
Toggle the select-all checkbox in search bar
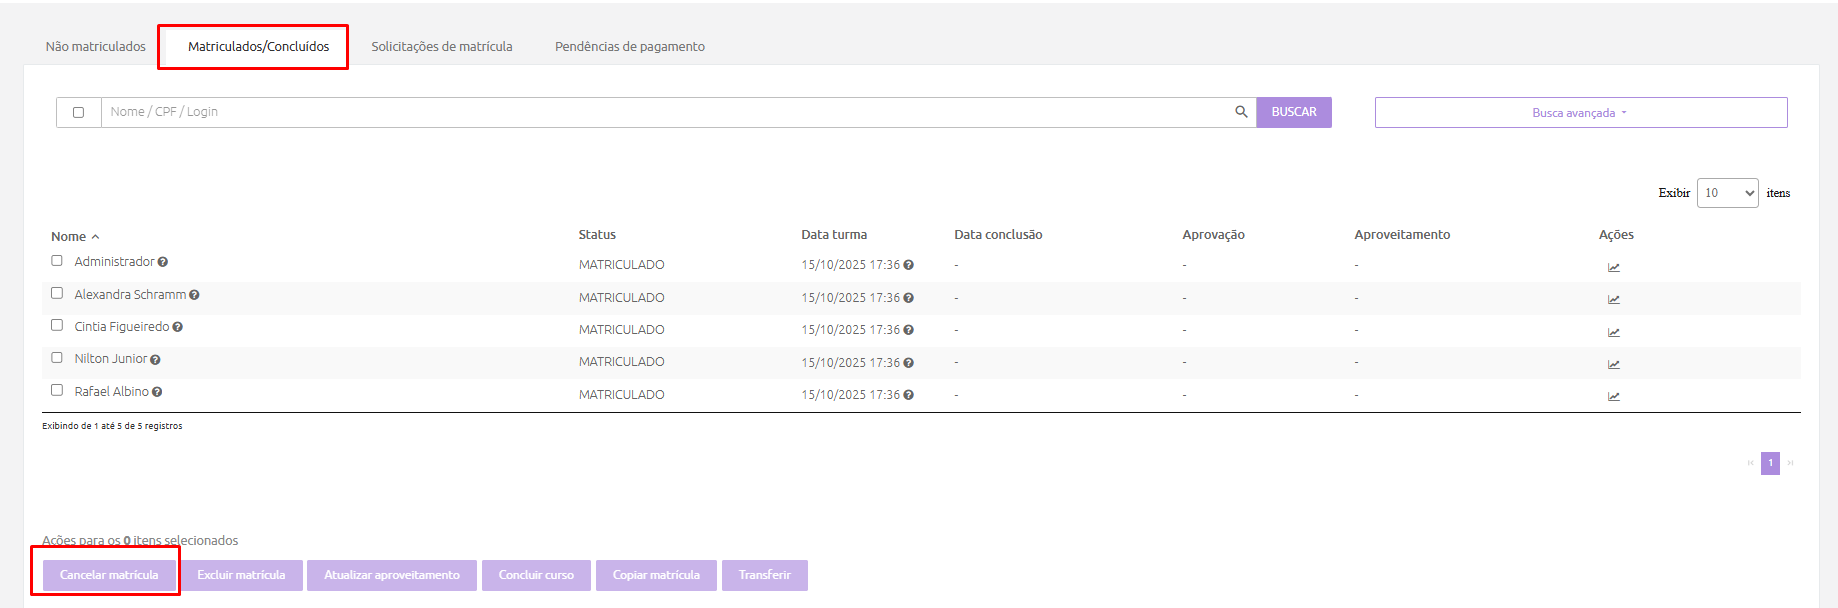[78, 112]
